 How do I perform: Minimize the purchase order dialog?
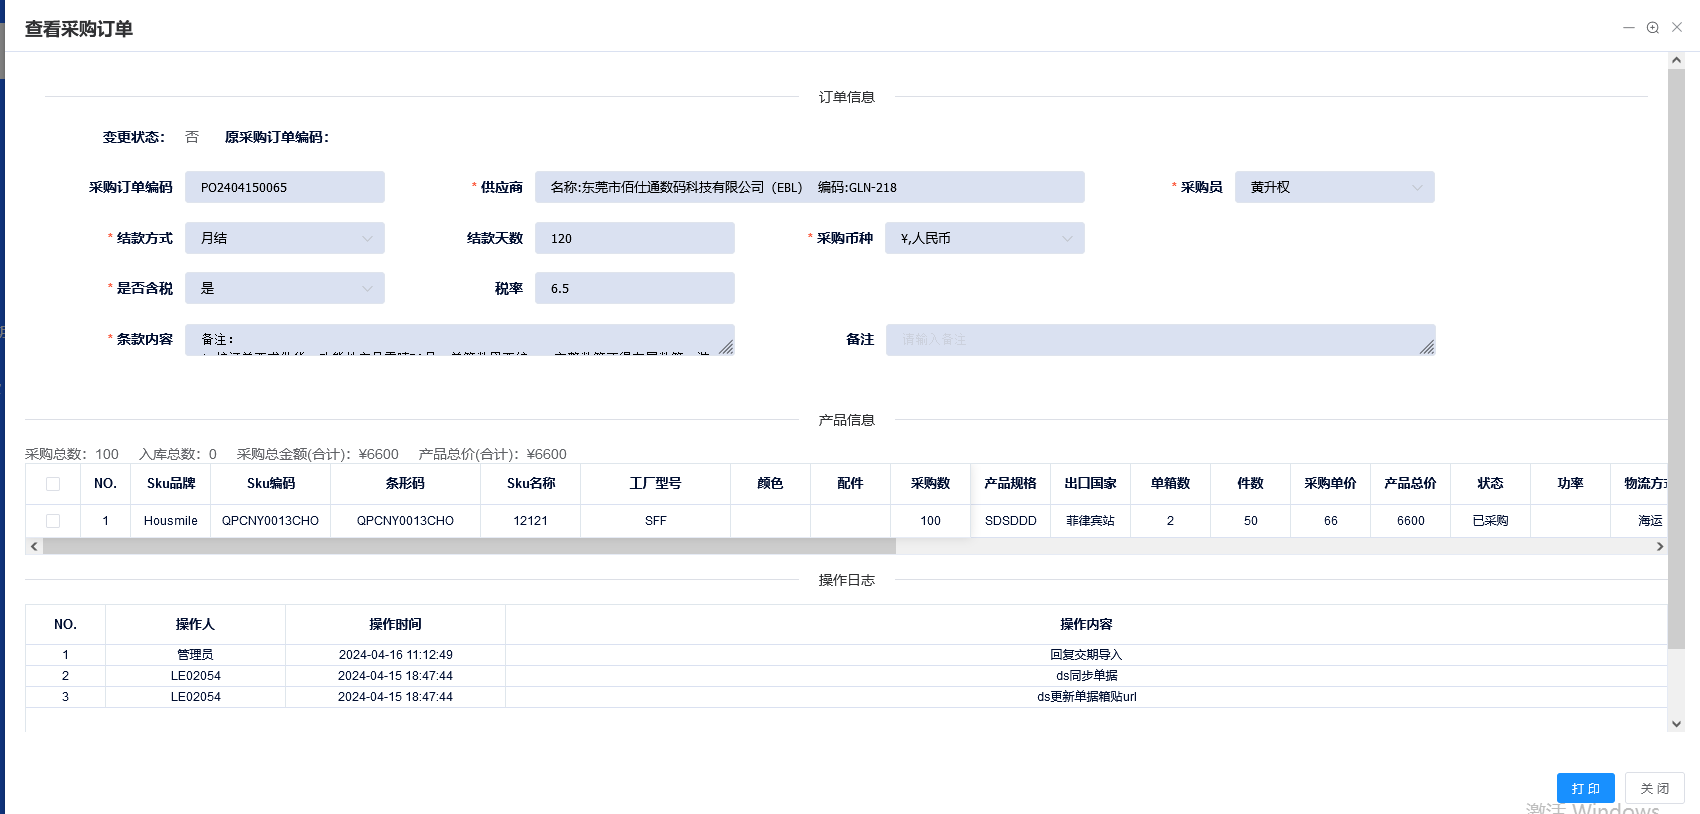point(1629,28)
